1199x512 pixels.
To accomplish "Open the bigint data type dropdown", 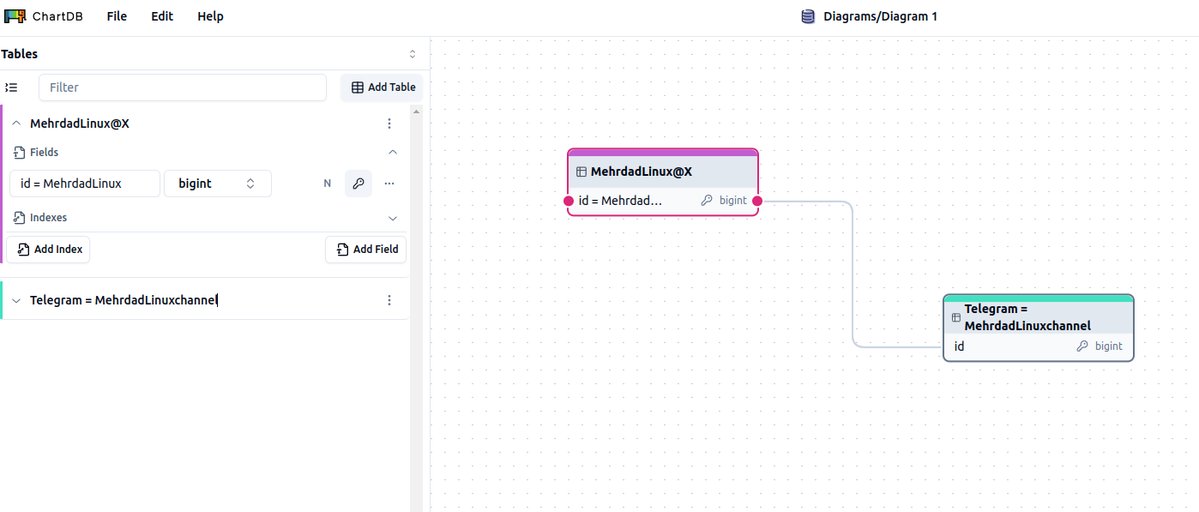I will coord(218,183).
